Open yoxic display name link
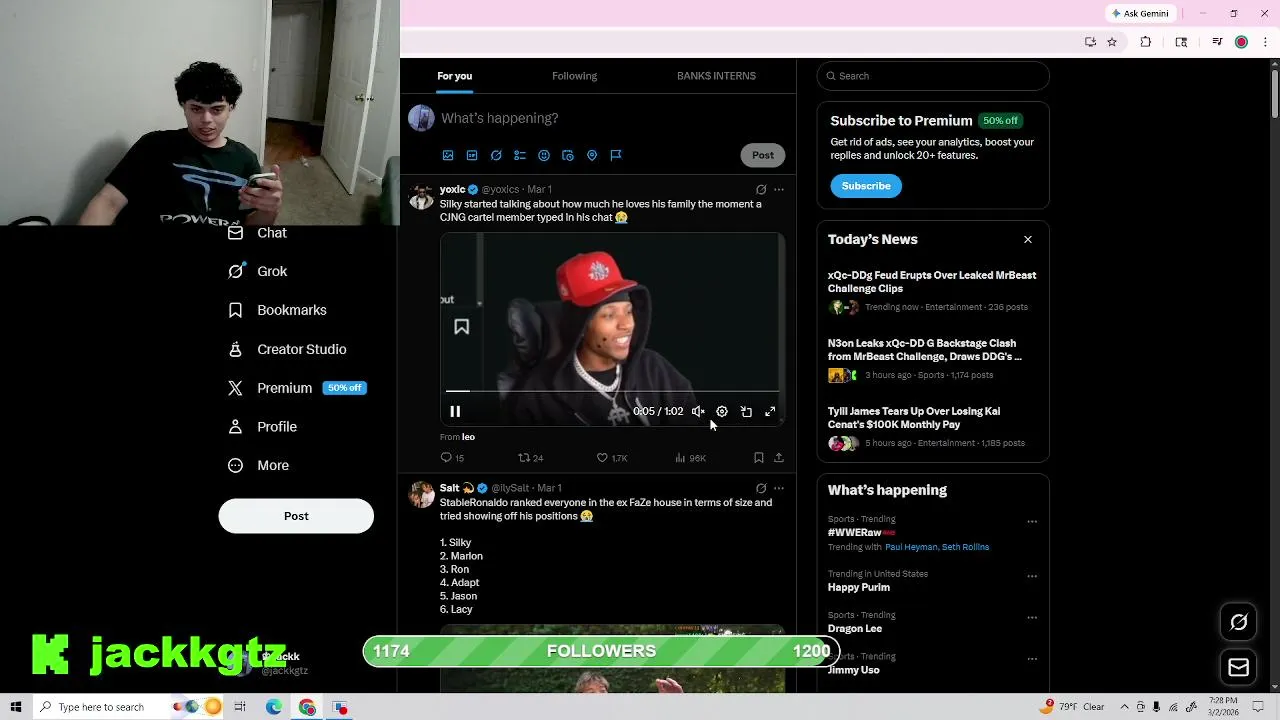Viewport: 1280px width, 720px height. [452, 189]
